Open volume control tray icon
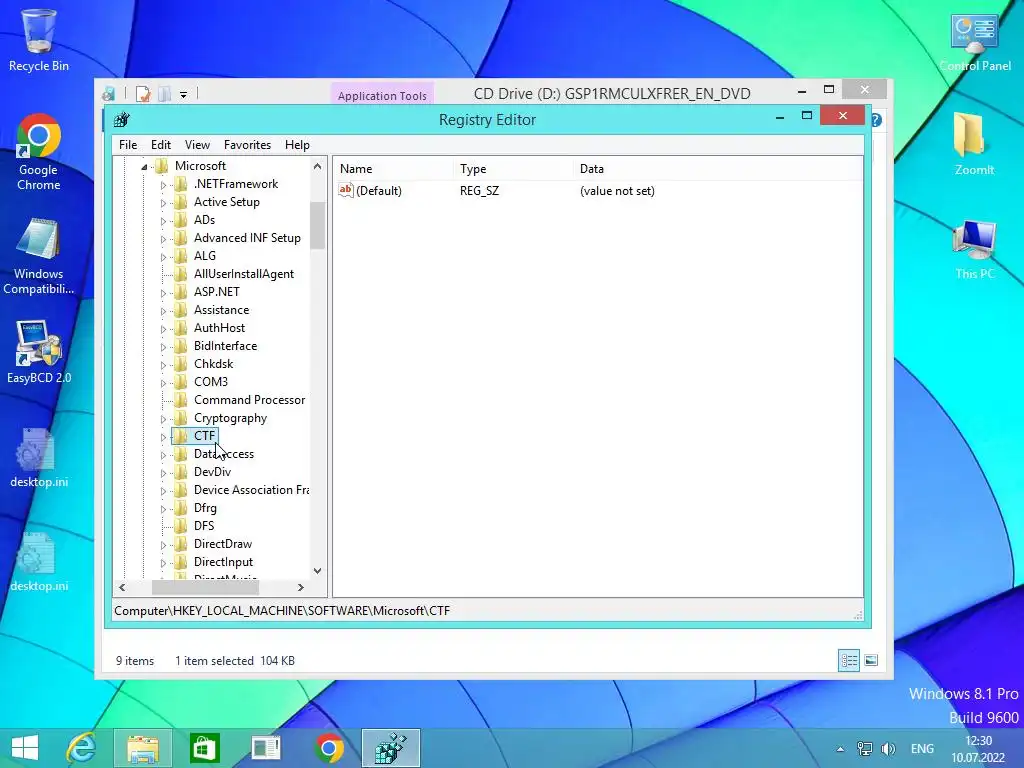Screen dimensions: 1024x768 coord(888,749)
